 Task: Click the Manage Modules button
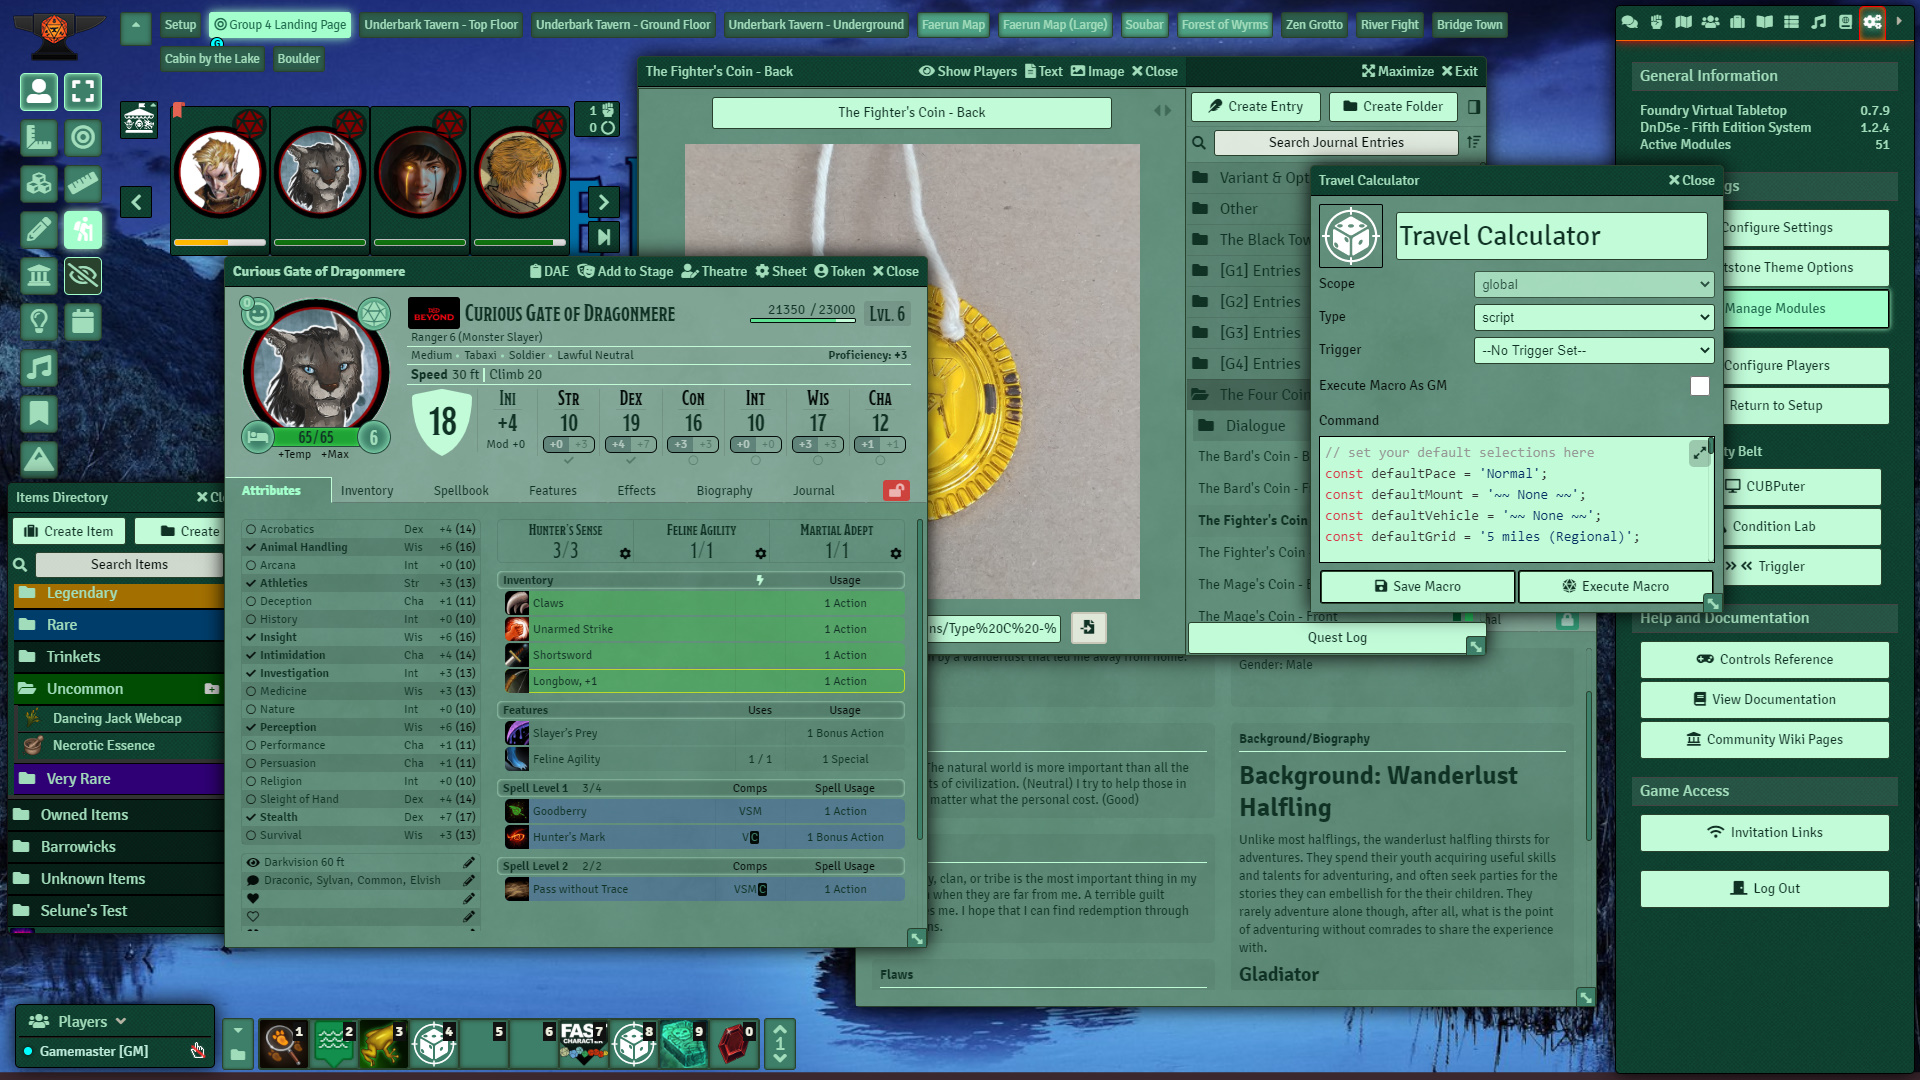(x=1804, y=309)
